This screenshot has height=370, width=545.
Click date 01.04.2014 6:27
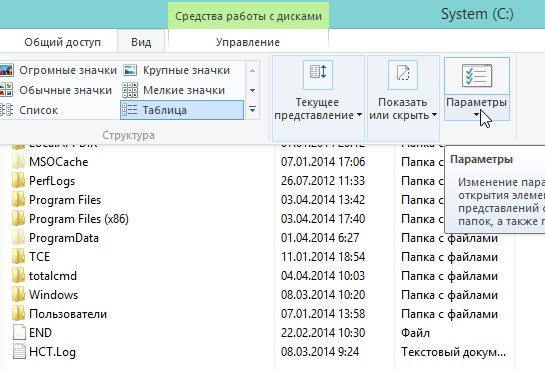(320, 238)
